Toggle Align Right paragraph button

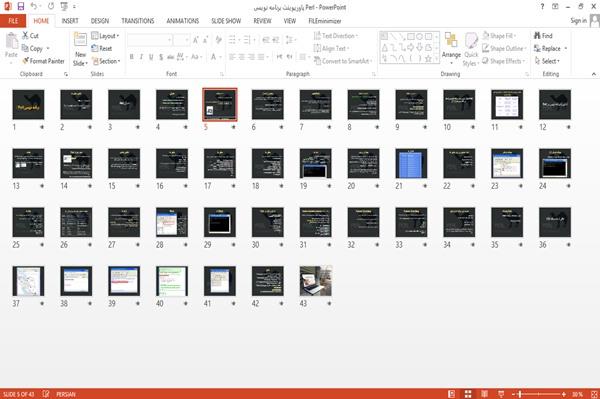point(251,57)
